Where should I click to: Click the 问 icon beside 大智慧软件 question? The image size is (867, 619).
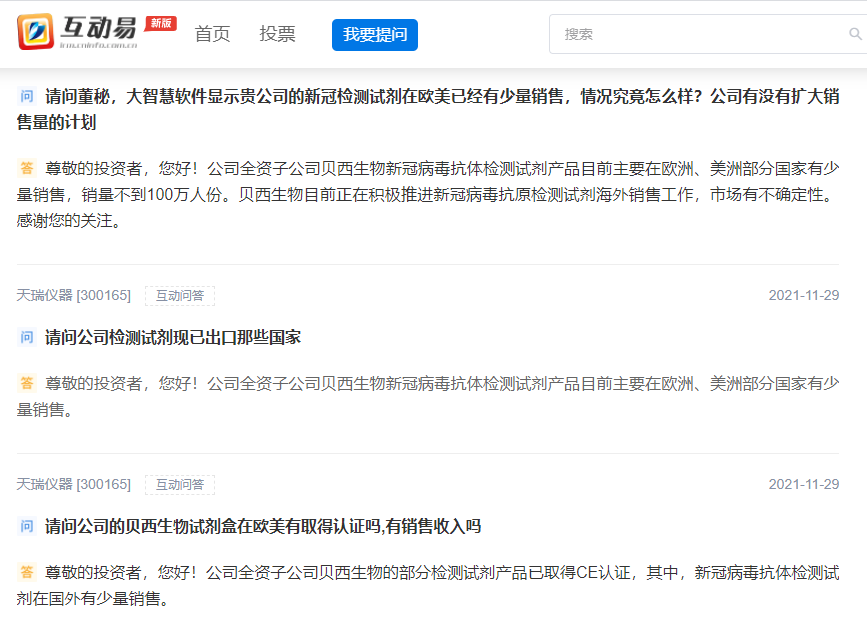coord(27,96)
